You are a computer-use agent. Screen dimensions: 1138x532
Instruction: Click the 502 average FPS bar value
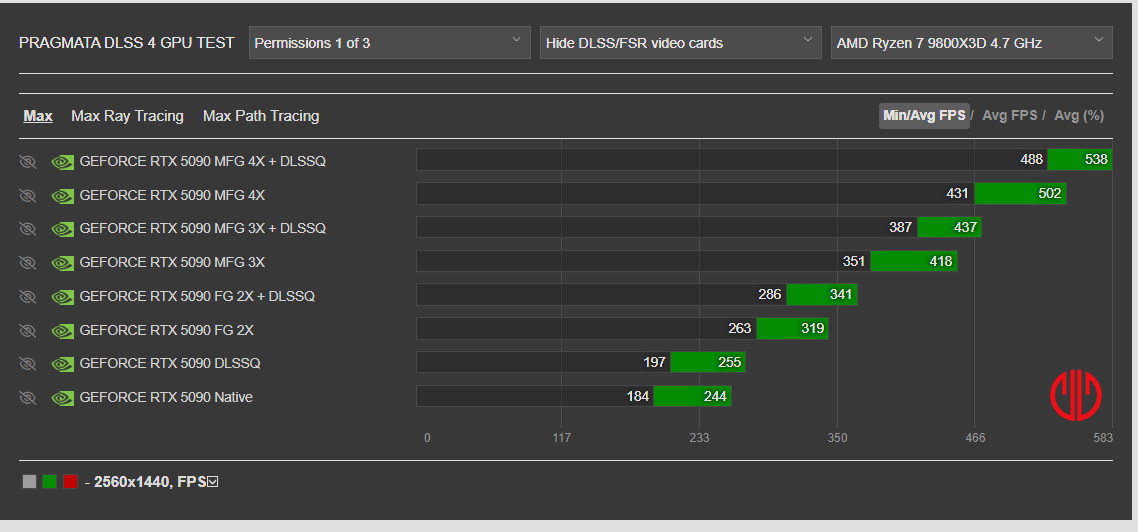1049,194
